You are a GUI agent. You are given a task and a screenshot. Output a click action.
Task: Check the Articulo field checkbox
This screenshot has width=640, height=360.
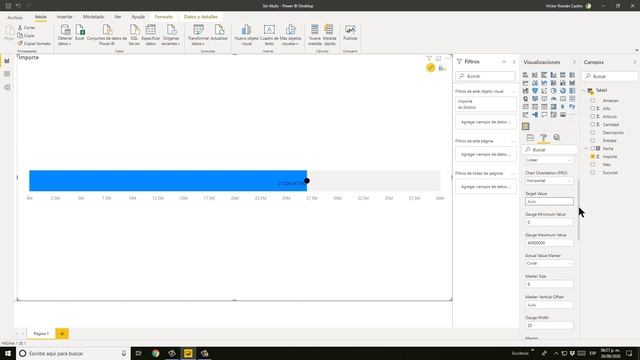coord(593,116)
